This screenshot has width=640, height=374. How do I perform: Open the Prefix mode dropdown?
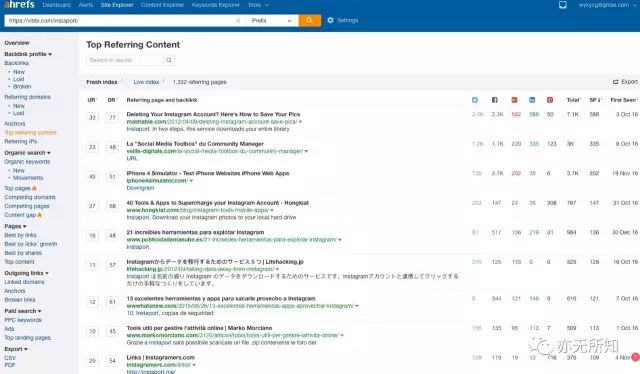coord(271,20)
